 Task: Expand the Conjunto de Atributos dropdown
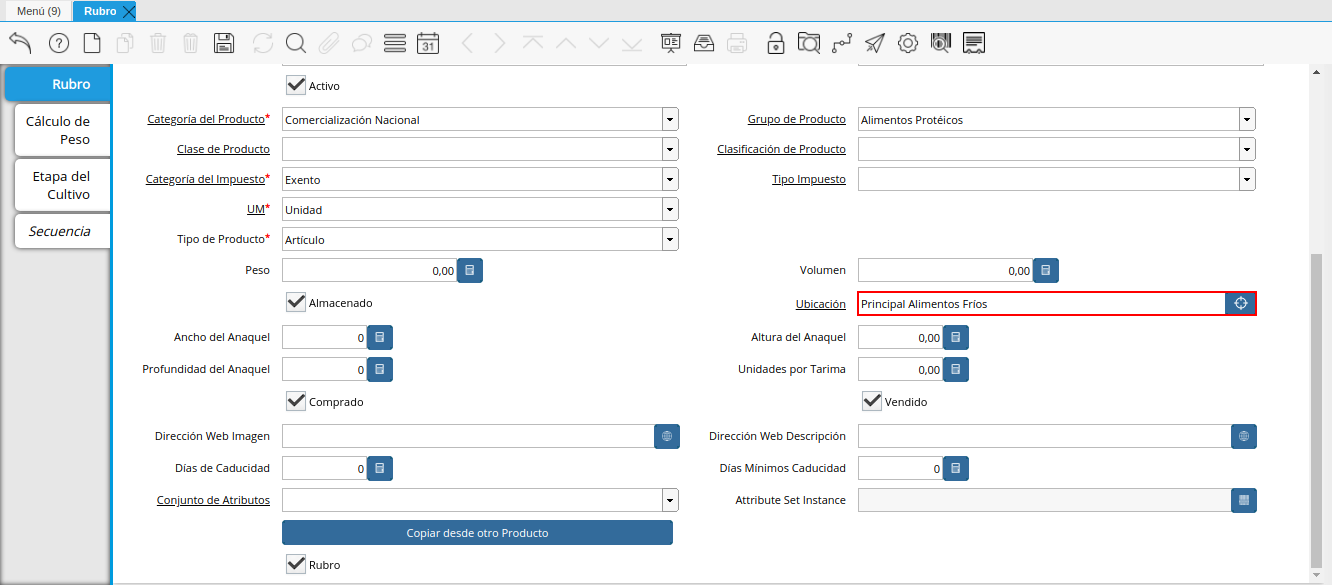point(670,500)
